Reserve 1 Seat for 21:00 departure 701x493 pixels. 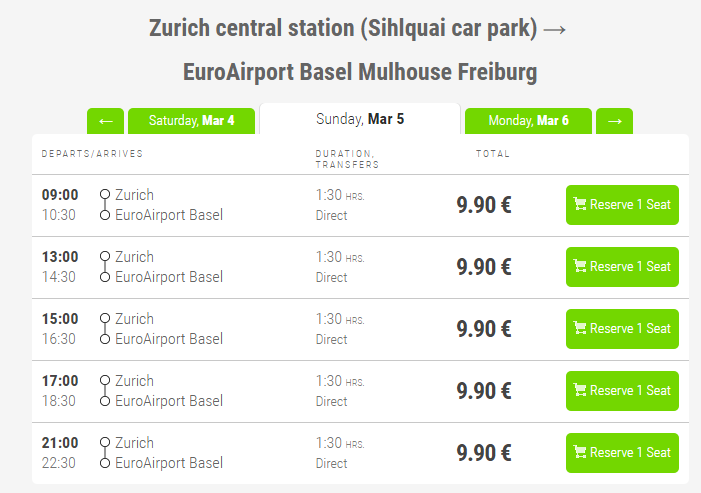622,453
